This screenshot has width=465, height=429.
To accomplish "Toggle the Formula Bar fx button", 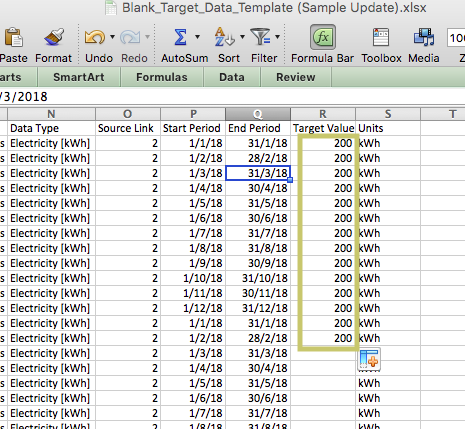I will [x=323, y=37].
